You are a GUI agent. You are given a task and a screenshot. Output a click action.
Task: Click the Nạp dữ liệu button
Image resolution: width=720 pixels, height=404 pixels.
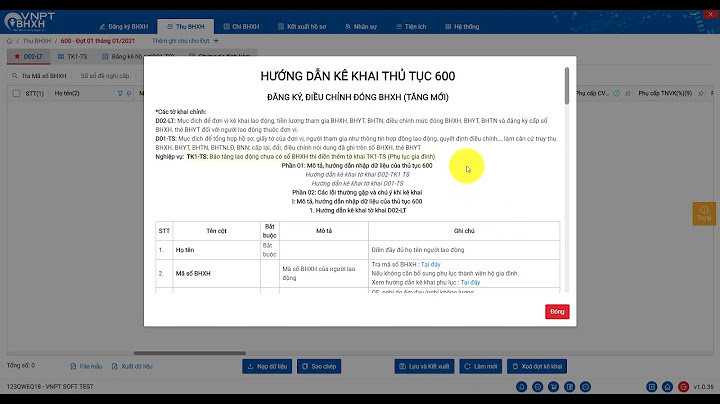tap(267, 366)
